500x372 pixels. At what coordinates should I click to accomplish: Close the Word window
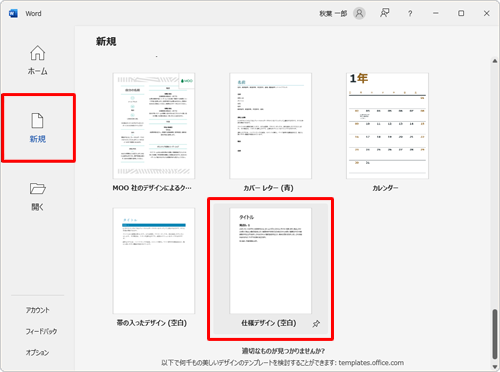(487, 13)
